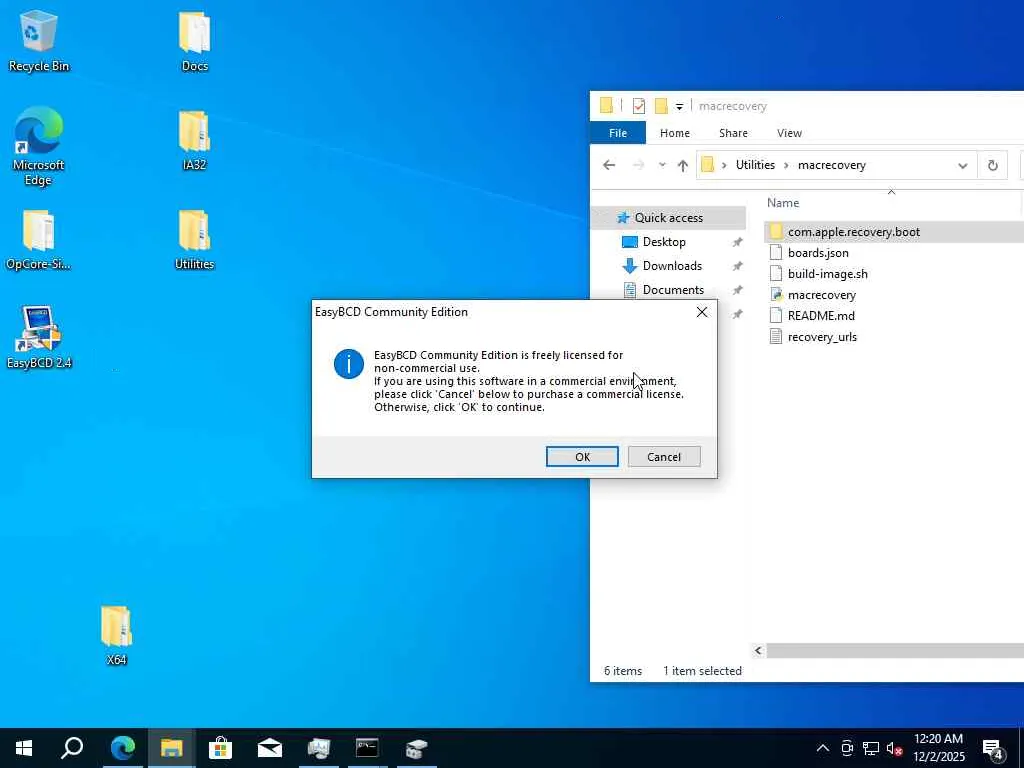Select the IA32 folder on desktop
This screenshot has height=768, width=1024.
coord(195,140)
